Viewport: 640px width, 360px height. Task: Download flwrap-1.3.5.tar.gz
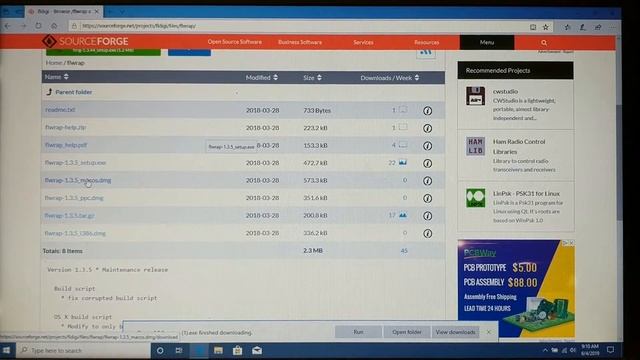(69, 215)
